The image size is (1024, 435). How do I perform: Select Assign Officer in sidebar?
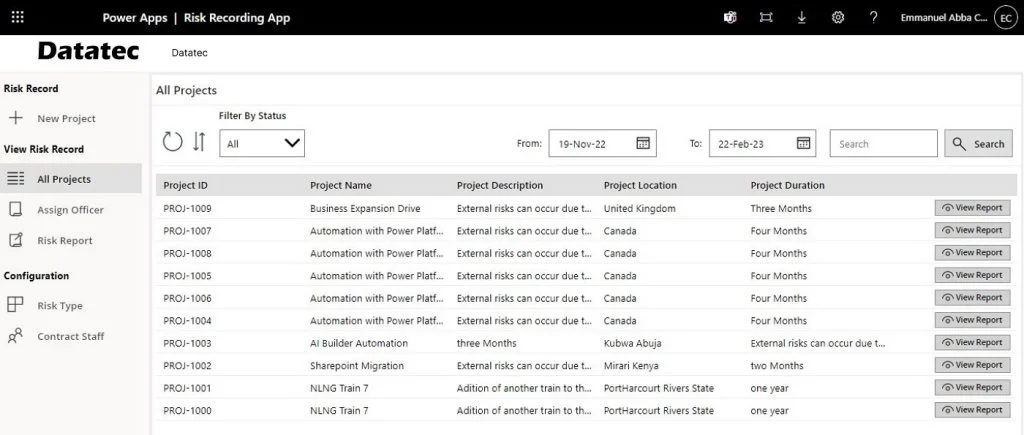[x=70, y=210]
